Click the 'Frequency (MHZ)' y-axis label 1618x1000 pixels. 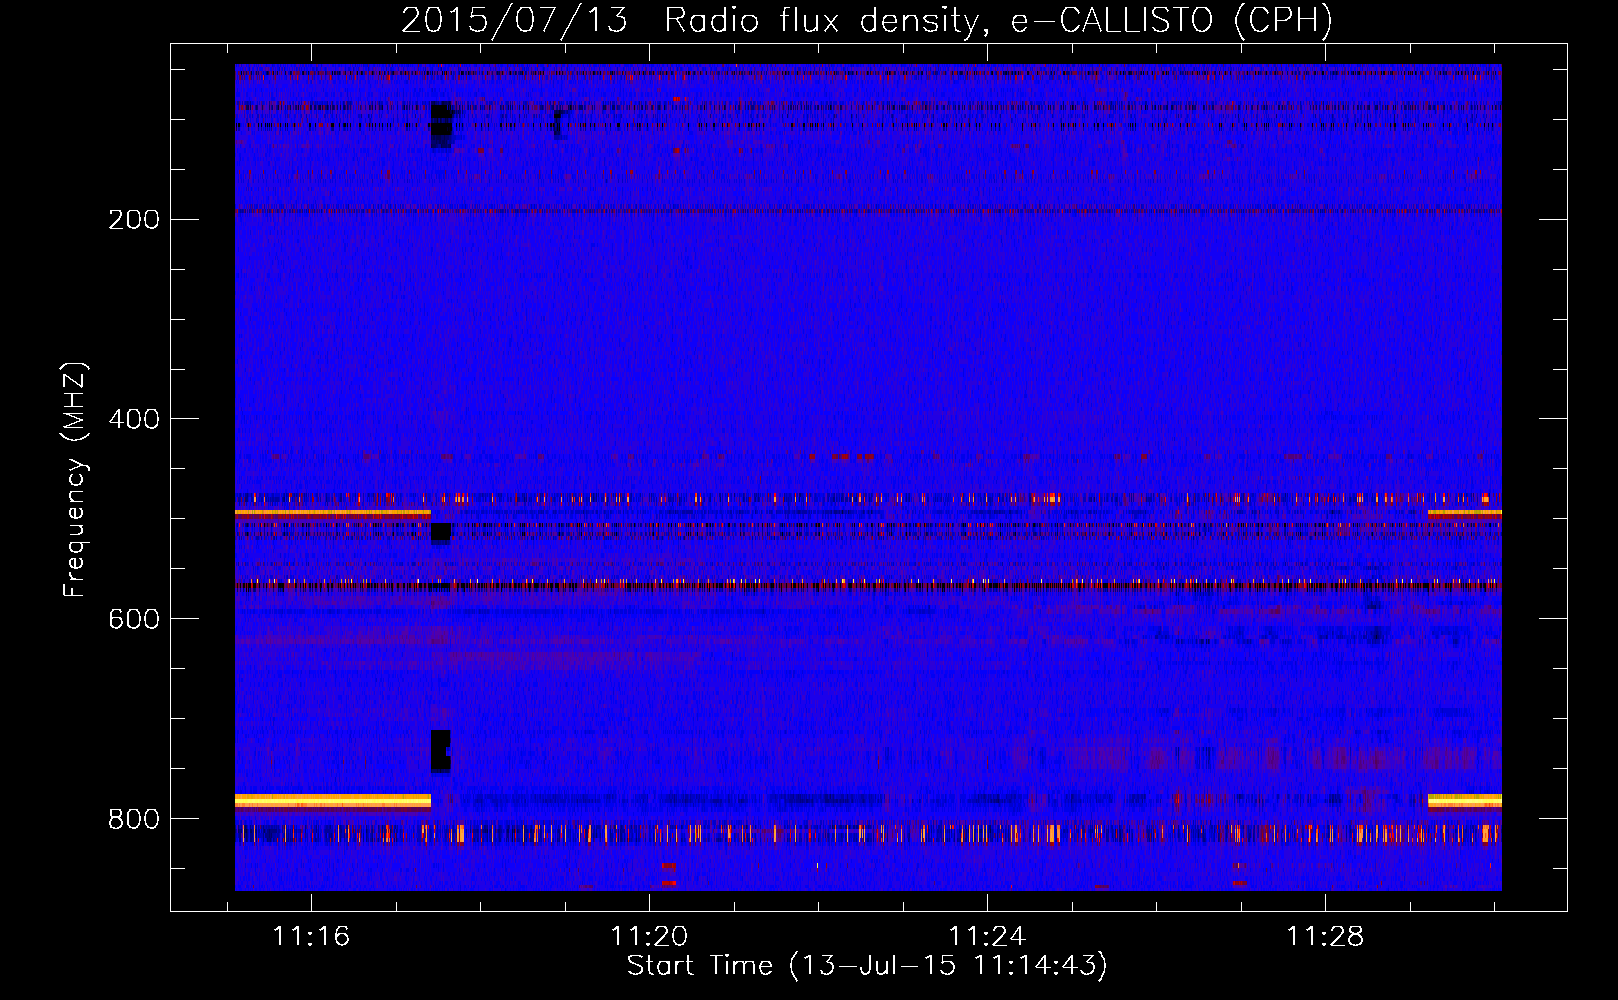pyautogui.click(x=75, y=480)
